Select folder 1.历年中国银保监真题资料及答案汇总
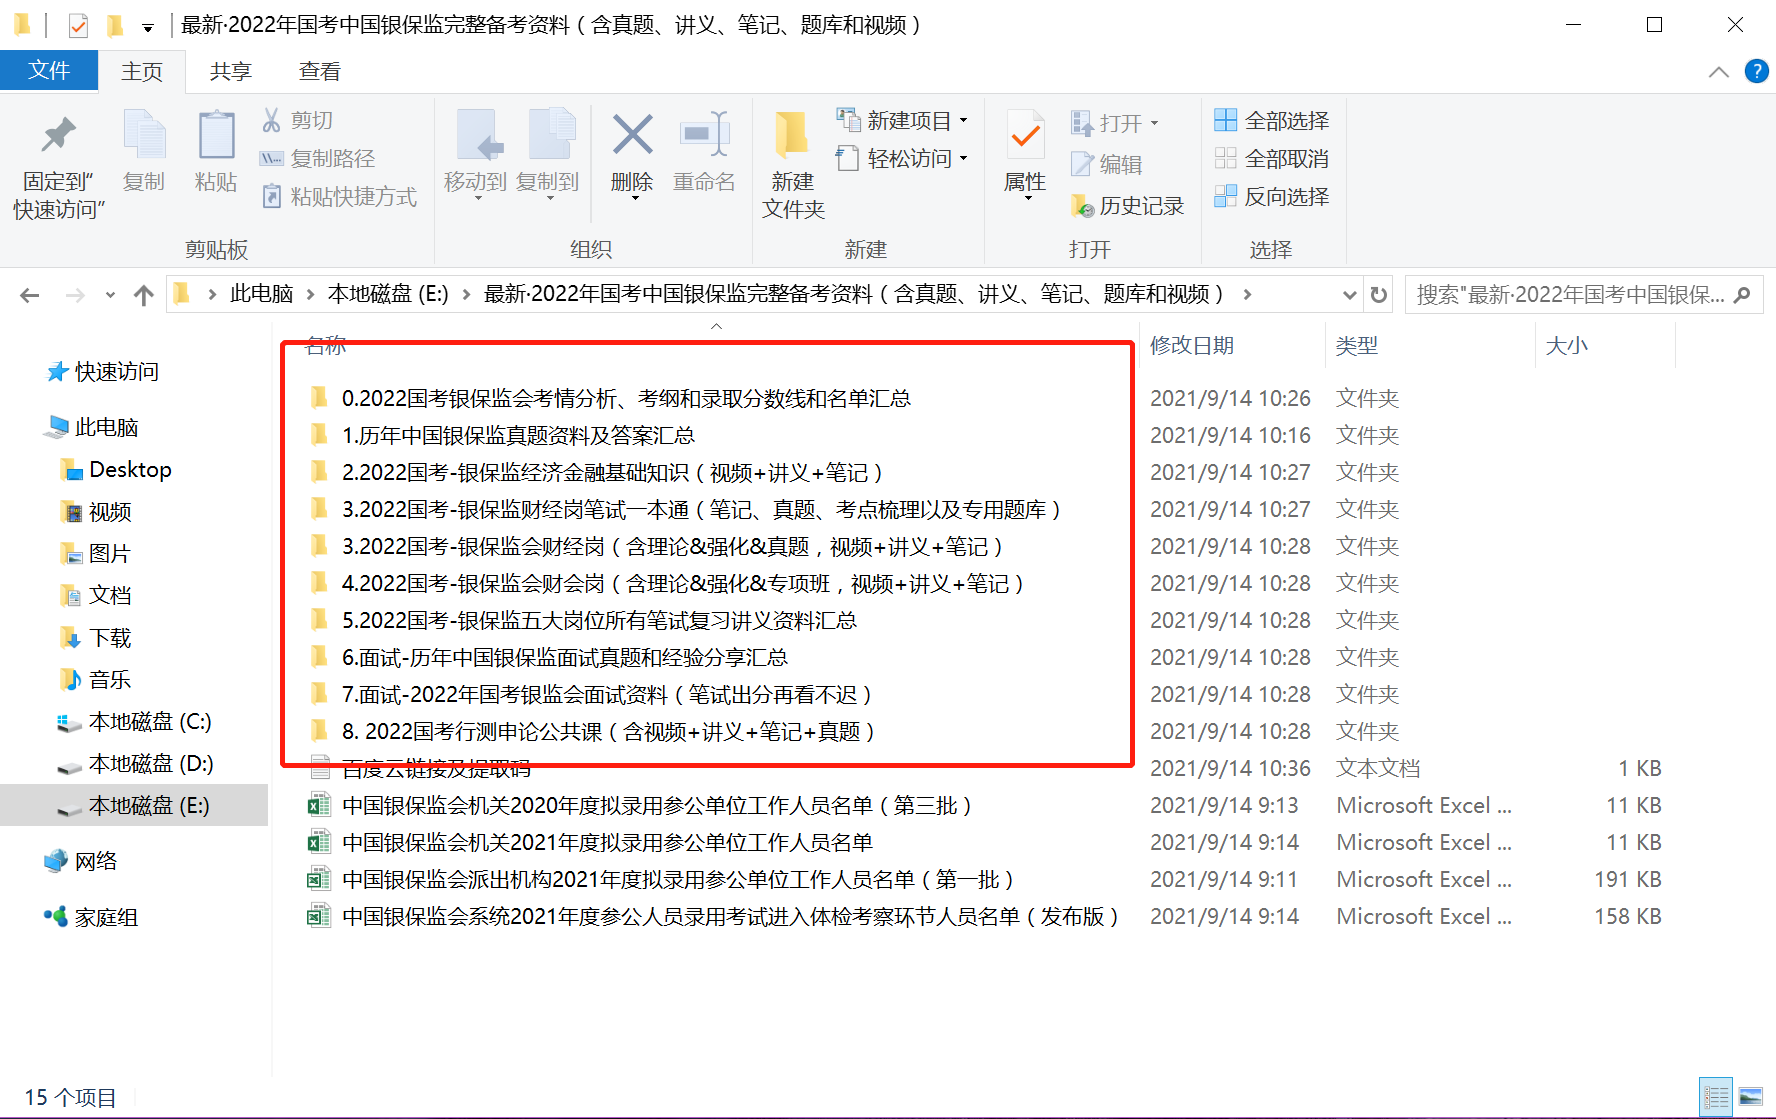Screen dimensions: 1776x1119 point(518,435)
